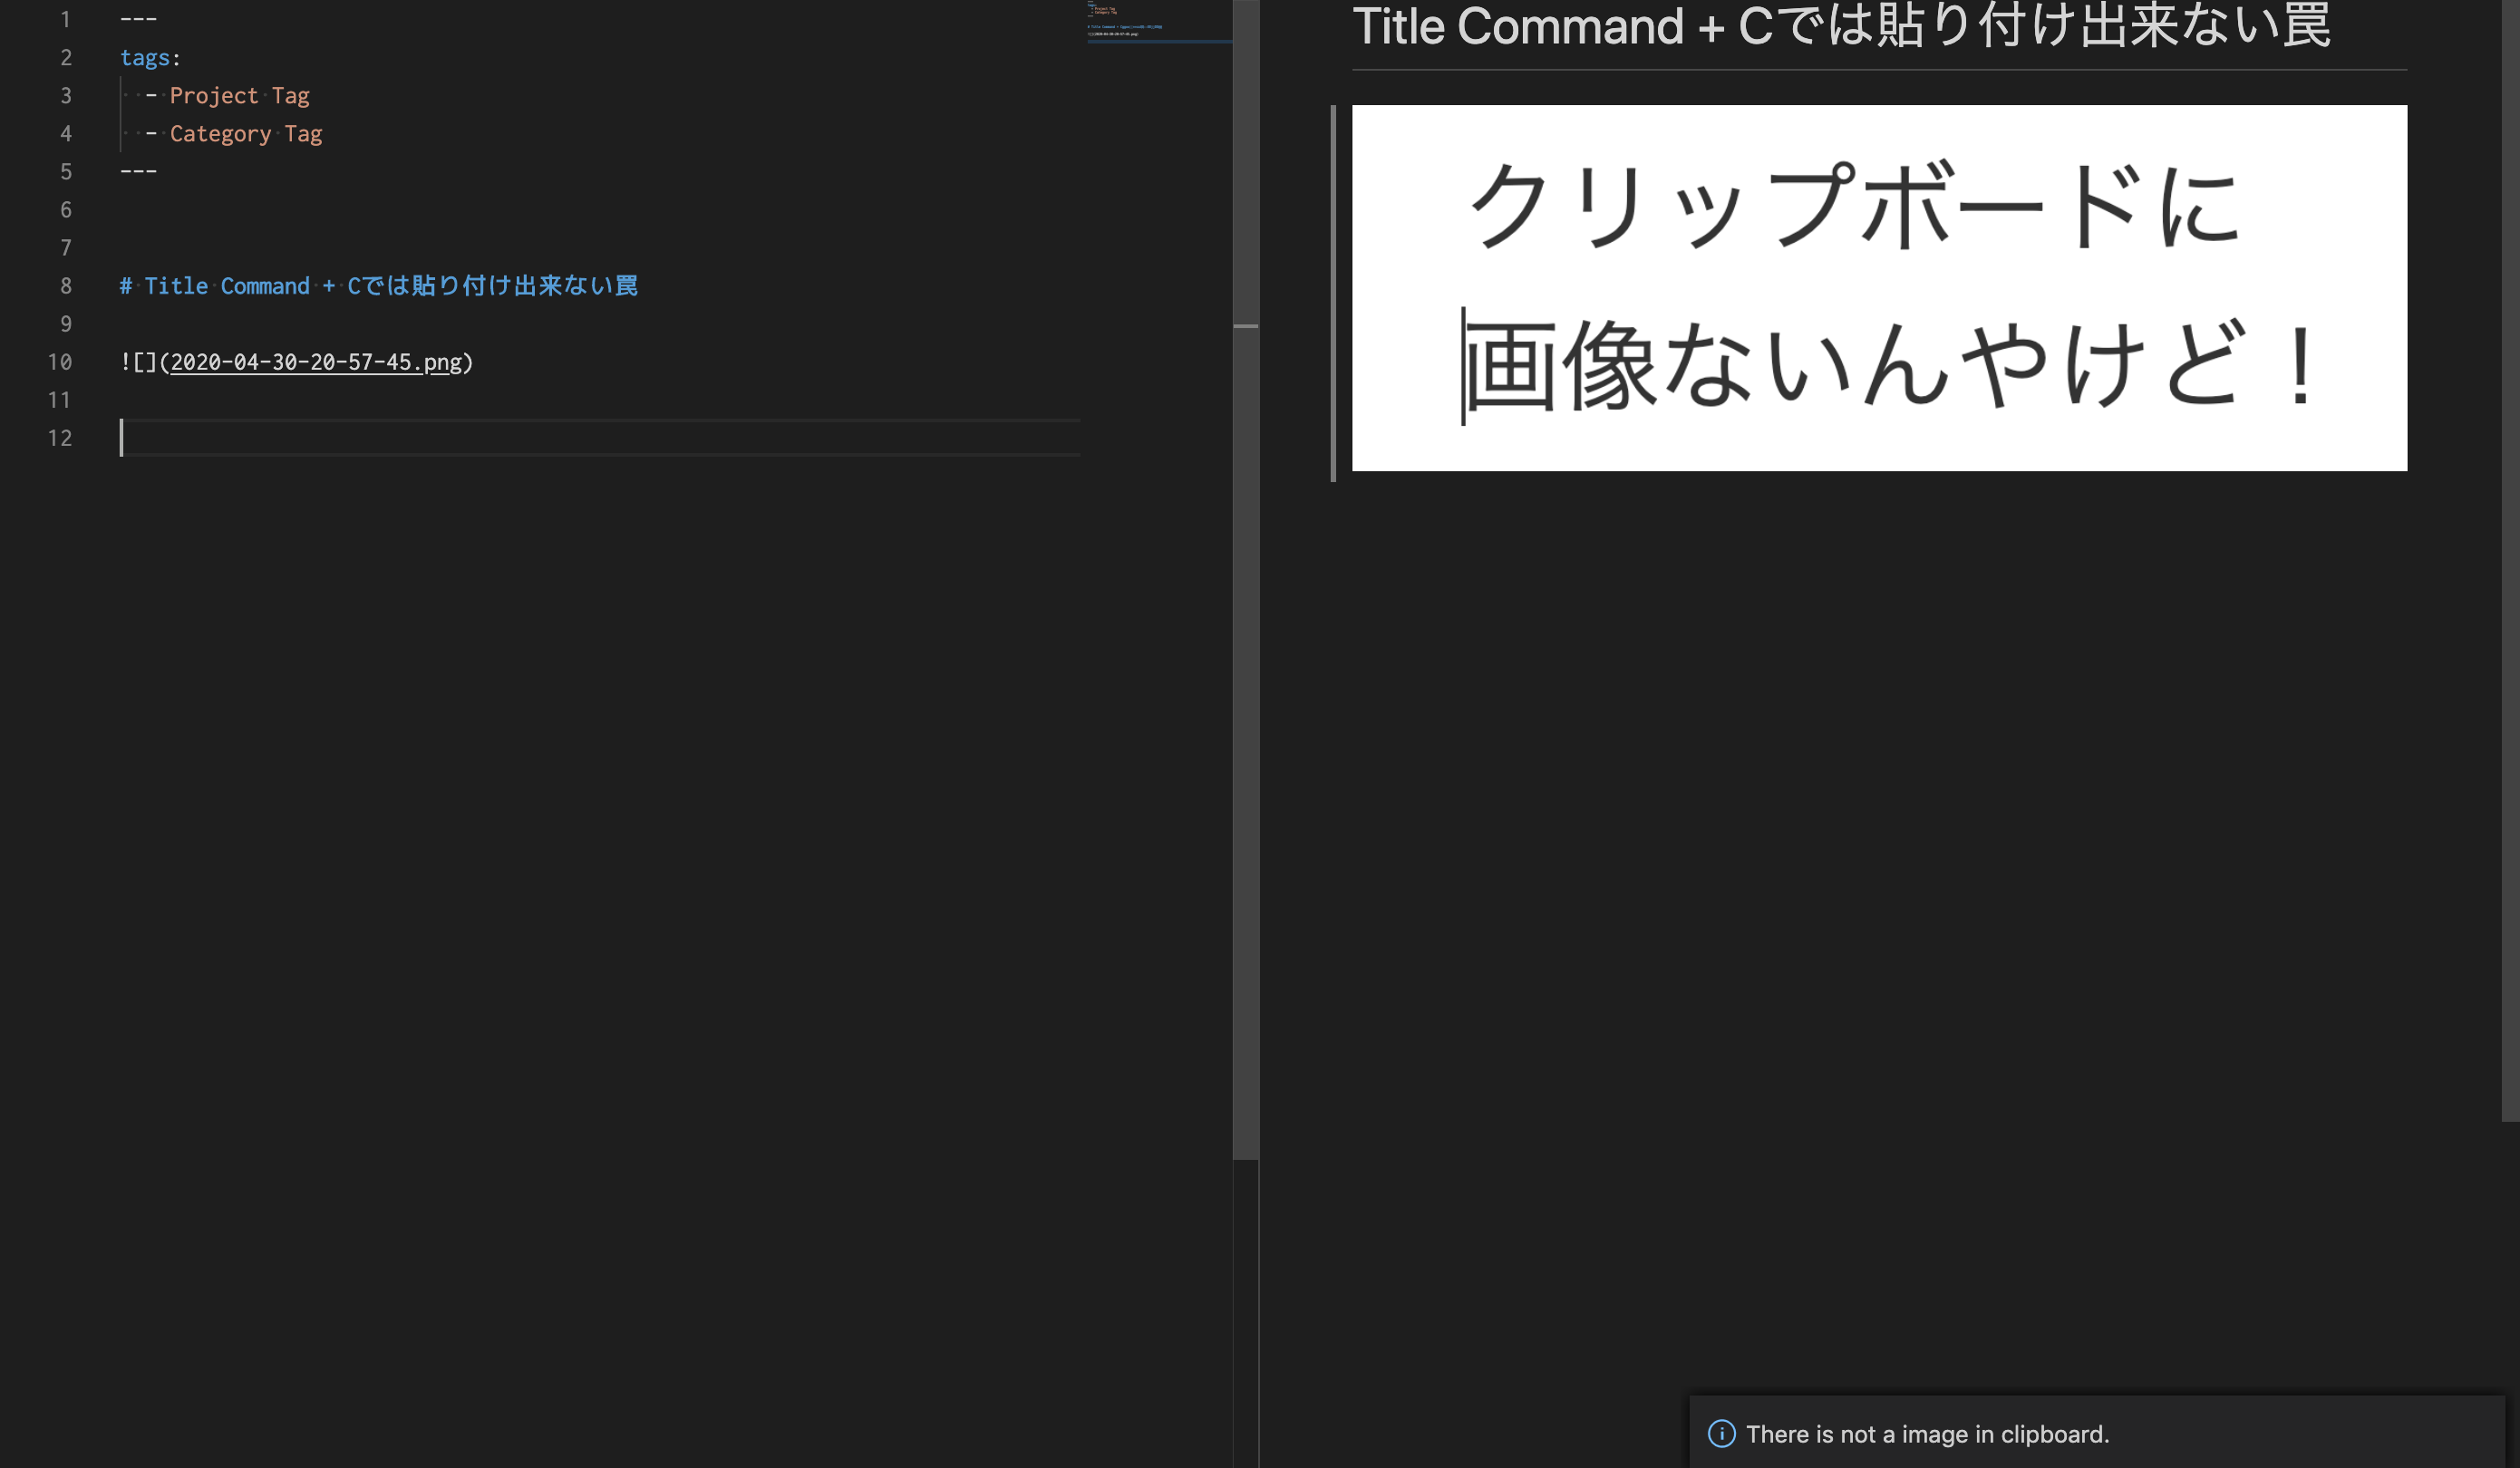This screenshot has height=1468, width=2520.
Task: Click the '![]' image markup before the link
Action: click(x=138, y=362)
